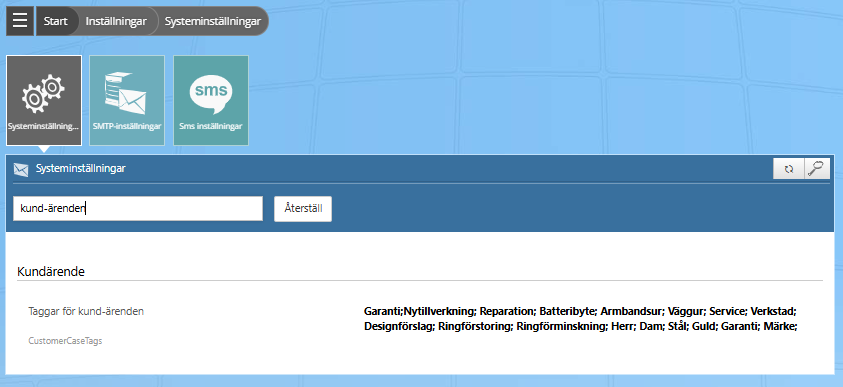Image resolution: width=843 pixels, height=387 pixels.
Task: Open the hamburger main menu
Action: pyautogui.click(x=20, y=21)
